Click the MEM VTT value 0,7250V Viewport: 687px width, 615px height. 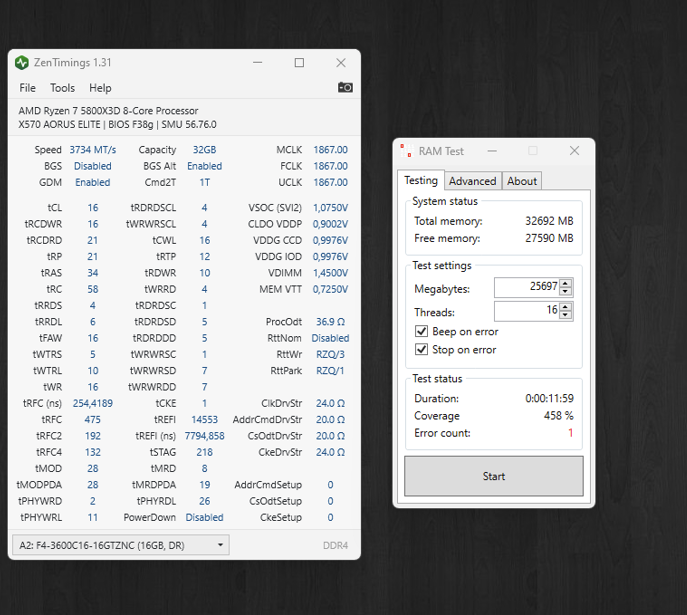coord(330,289)
